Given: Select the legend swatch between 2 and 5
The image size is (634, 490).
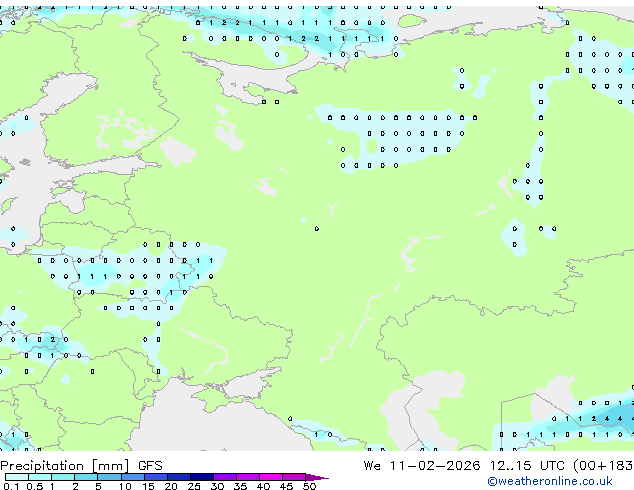Looking at the screenshot, I should pos(86,477).
